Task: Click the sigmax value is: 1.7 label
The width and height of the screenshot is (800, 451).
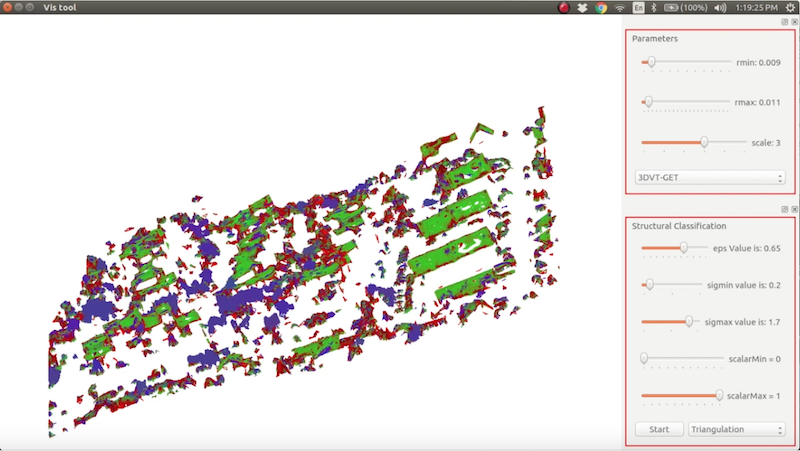Action: (742, 322)
